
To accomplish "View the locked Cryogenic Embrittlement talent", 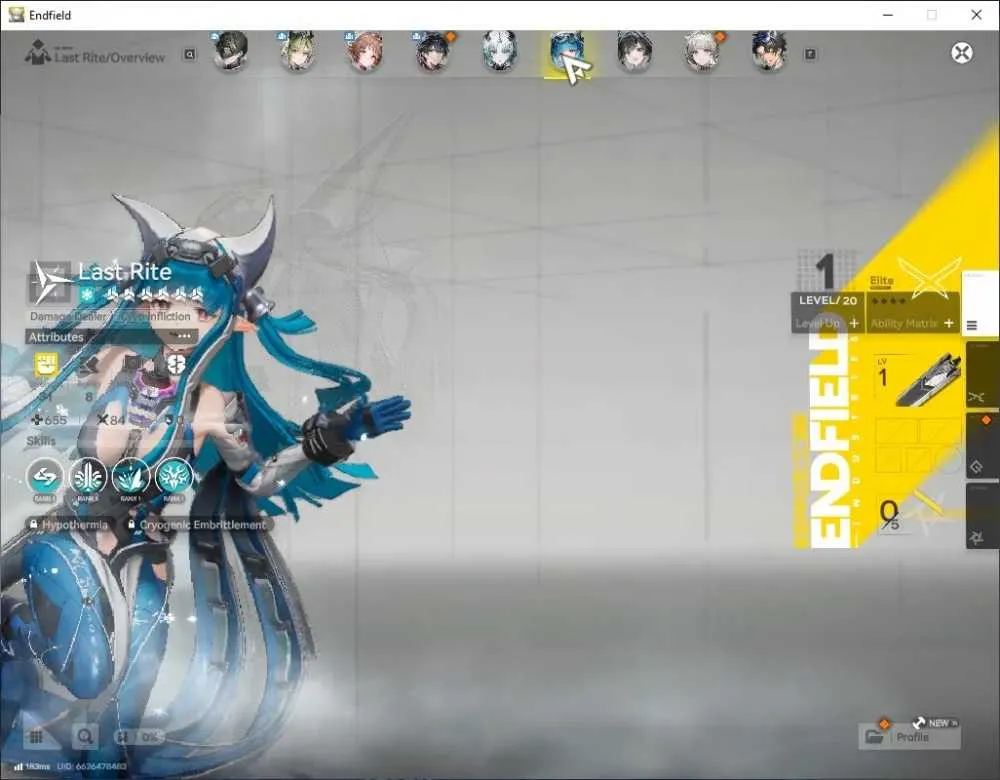I will pyautogui.click(x=197, y=525).
